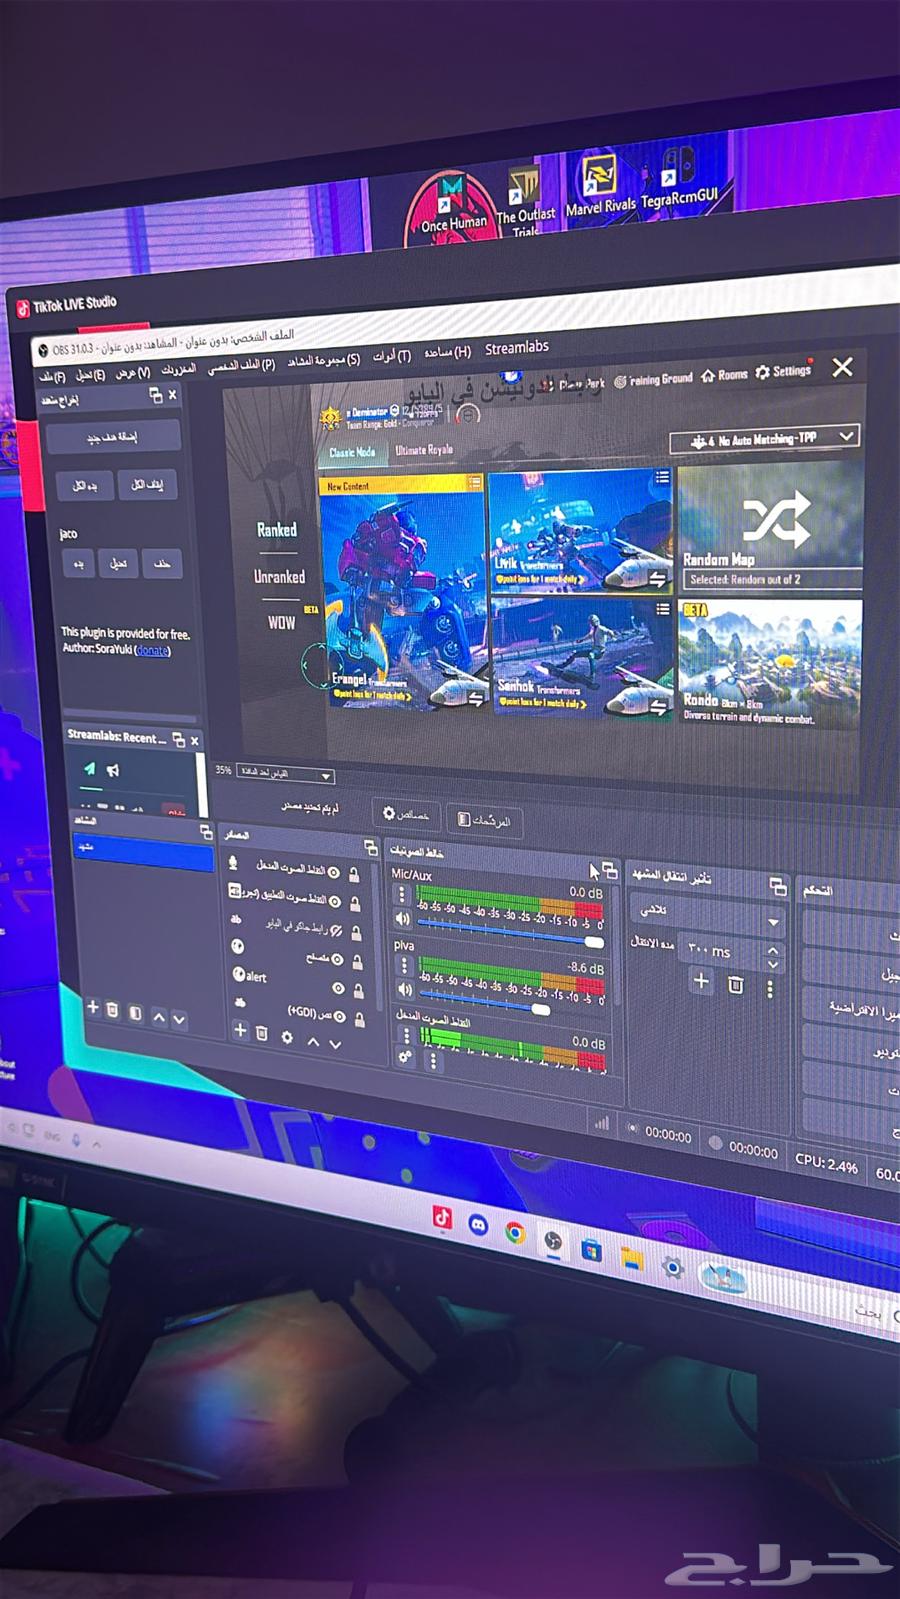The image size is (900, 1599).
Task: Open advanced audio properties gear icon
Action: (x=405, y=1056)
